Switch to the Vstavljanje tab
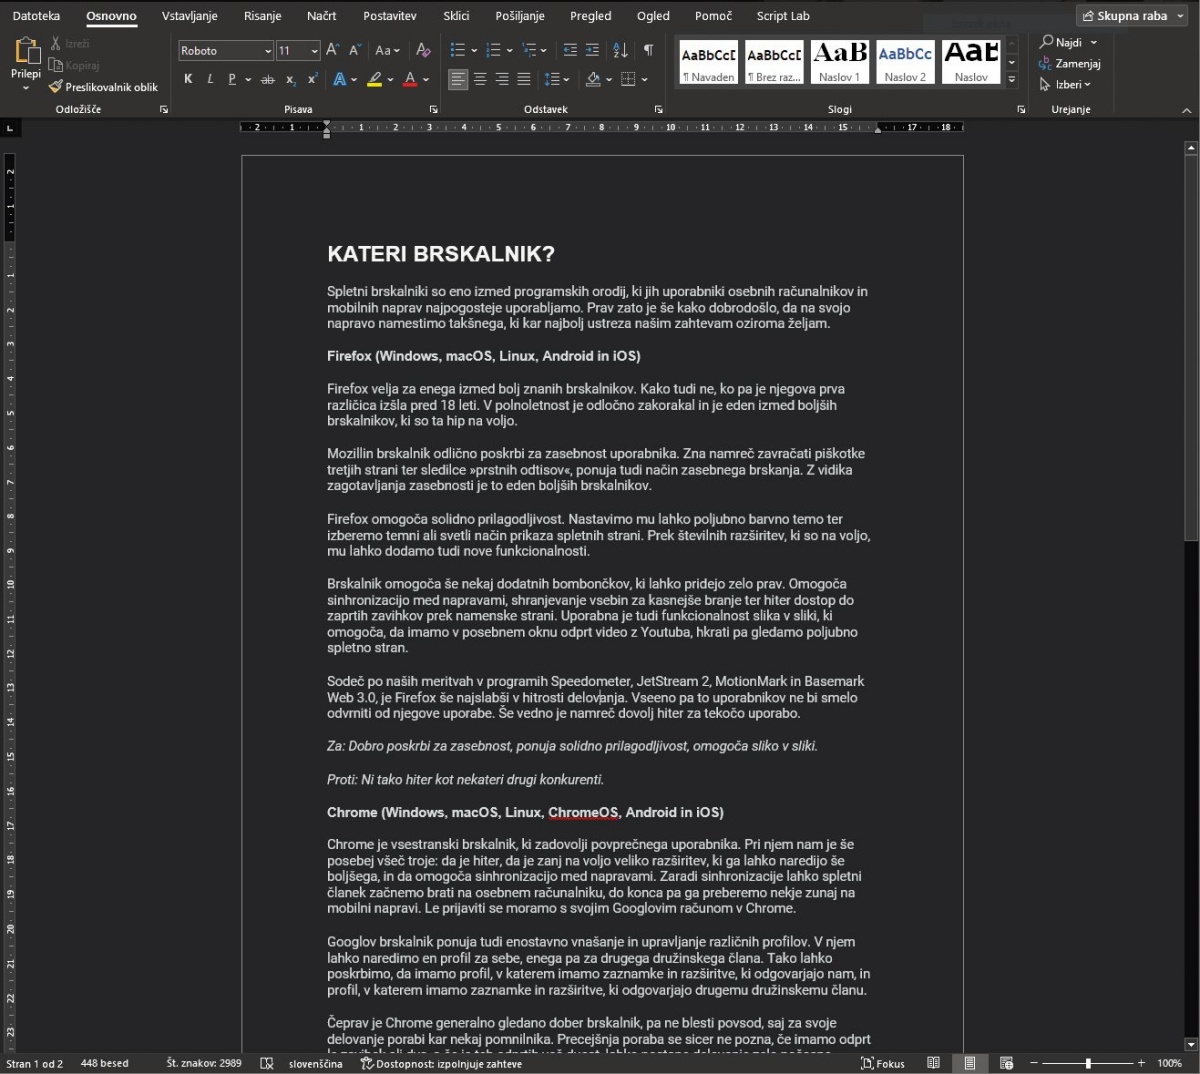1200x1074 pixels. tap(190, 16)
